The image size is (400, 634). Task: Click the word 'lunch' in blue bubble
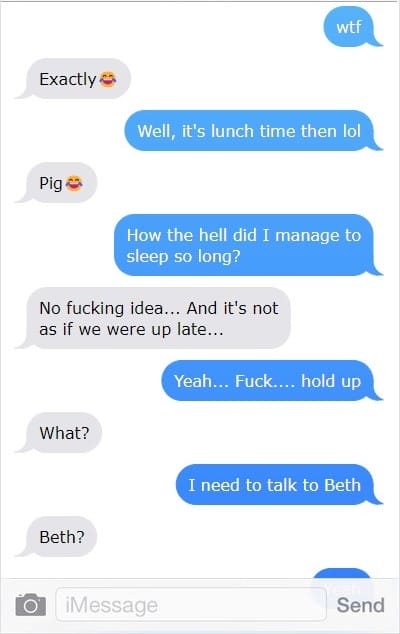232,131
